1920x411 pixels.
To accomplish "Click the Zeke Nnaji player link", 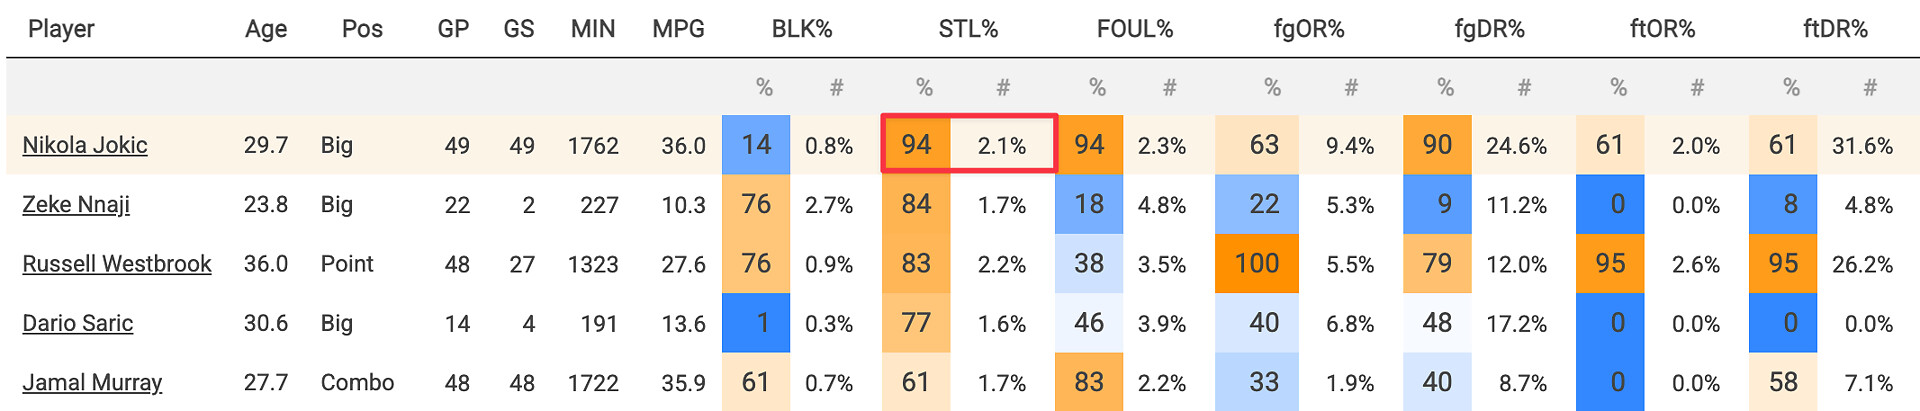I will pos(76,204).
